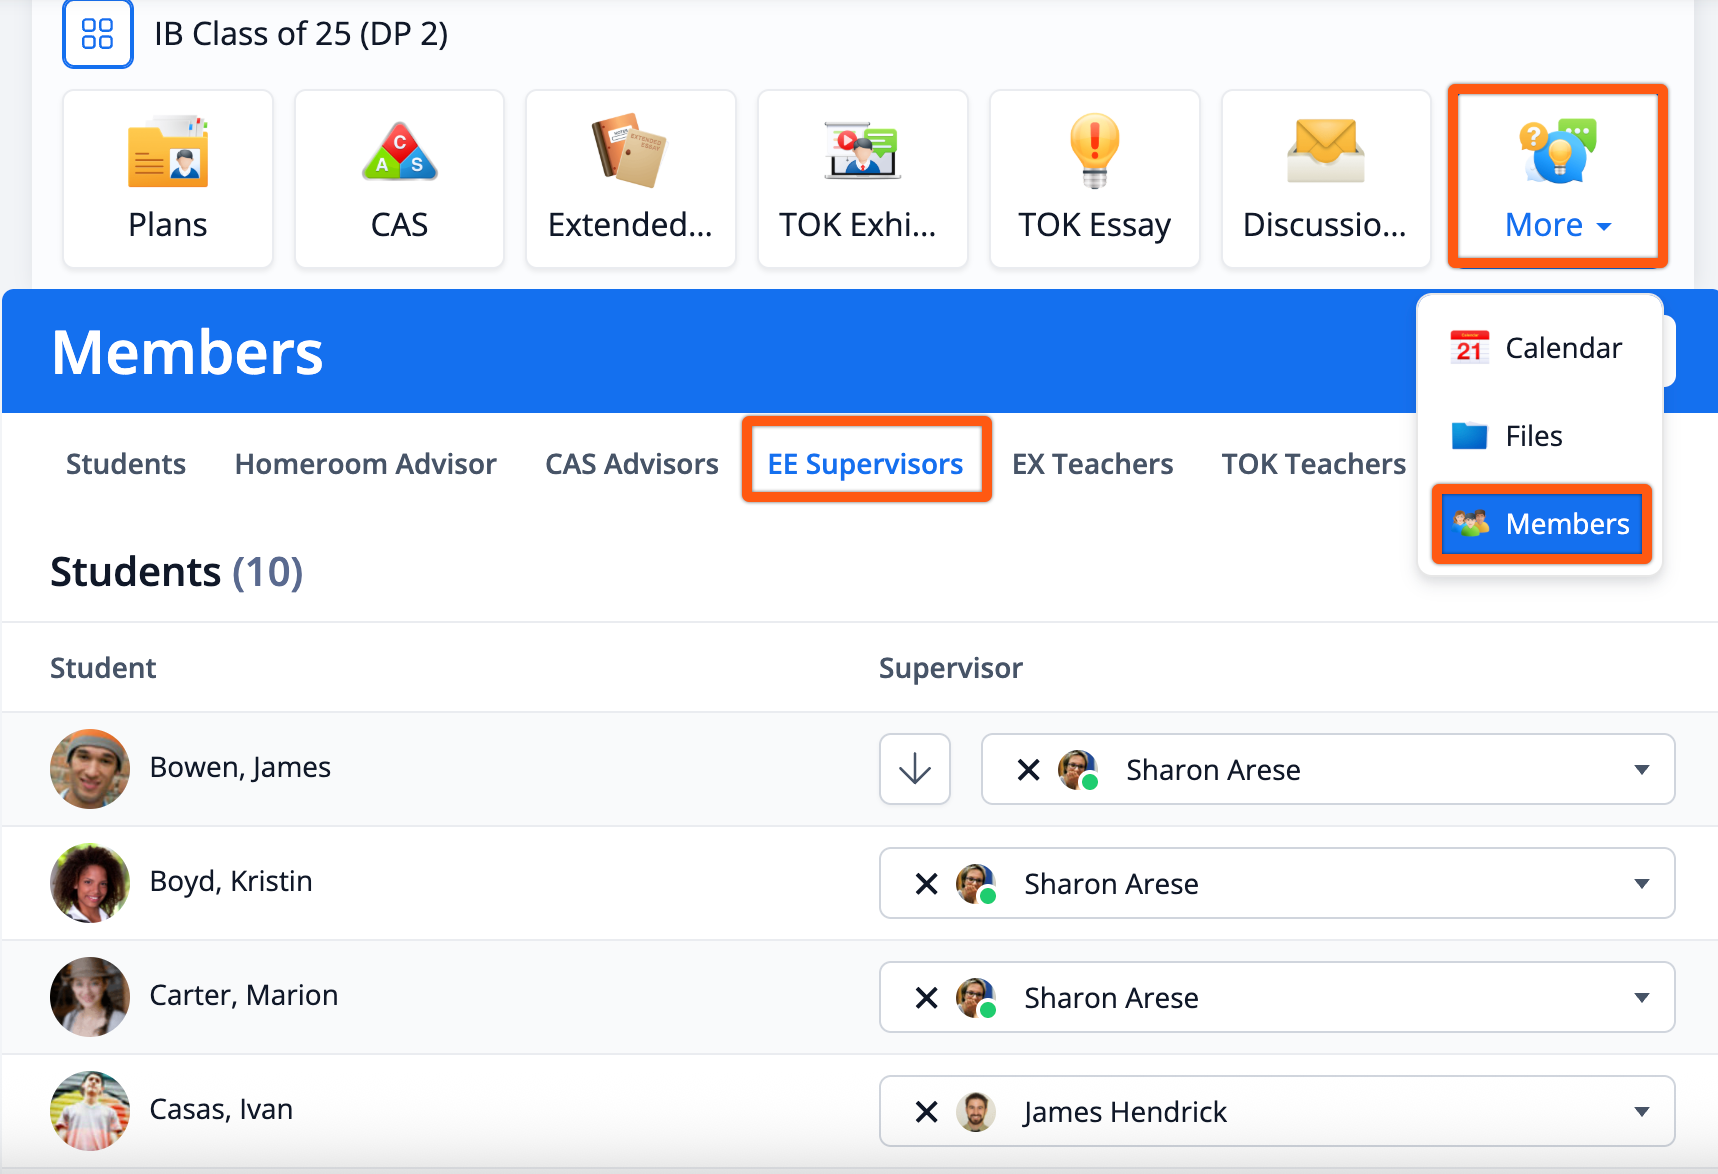
Task: Open supervisor dropdown for Bowen, James
Action: pyautogui.click(x=1641, y=770)
